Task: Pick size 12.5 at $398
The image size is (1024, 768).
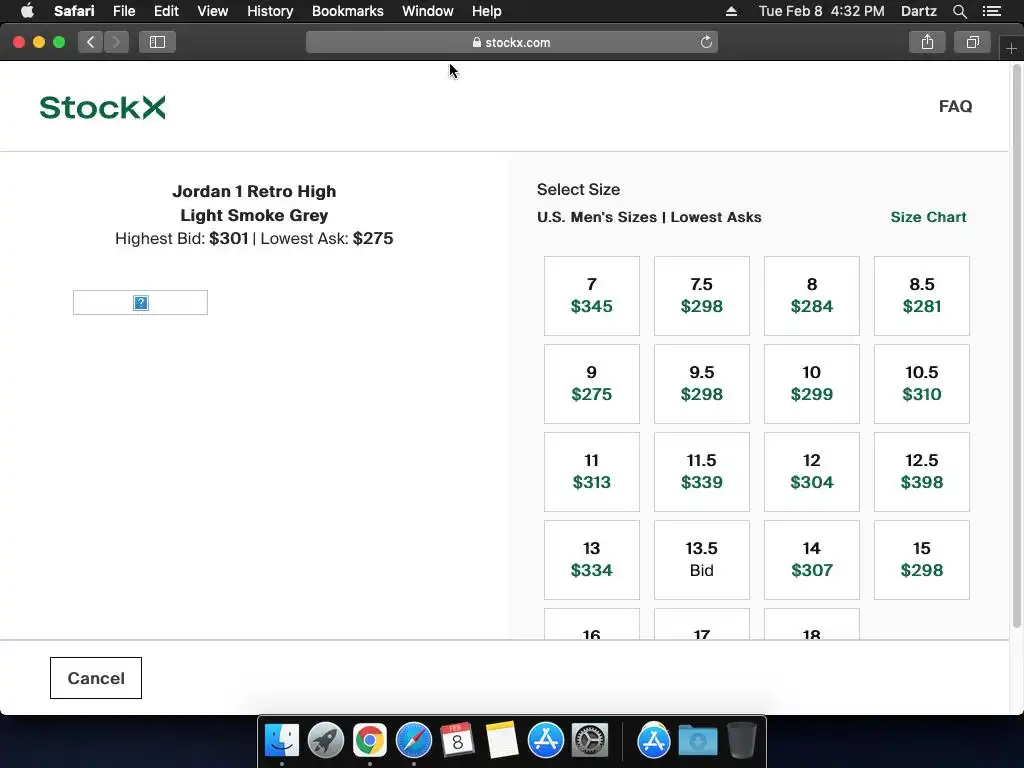Action: (x=921, y=472)
